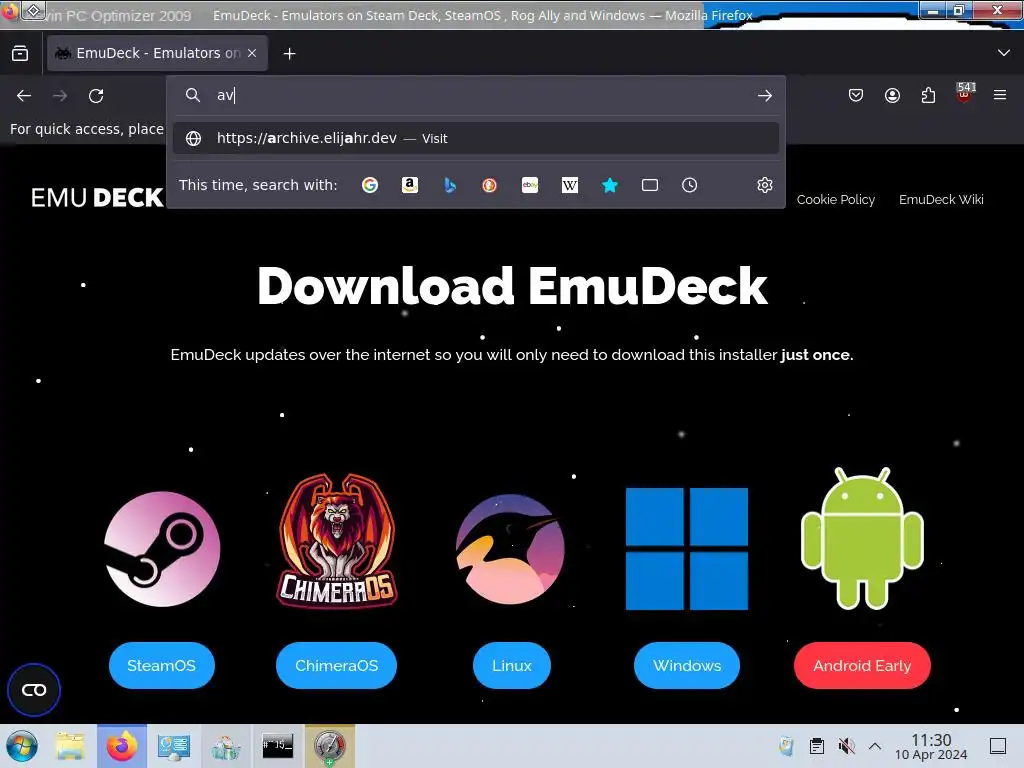The height and width of the screenshot is (768, 1024).
Task: Open Cookie Policy link
Action: click(x=835, y=200)
